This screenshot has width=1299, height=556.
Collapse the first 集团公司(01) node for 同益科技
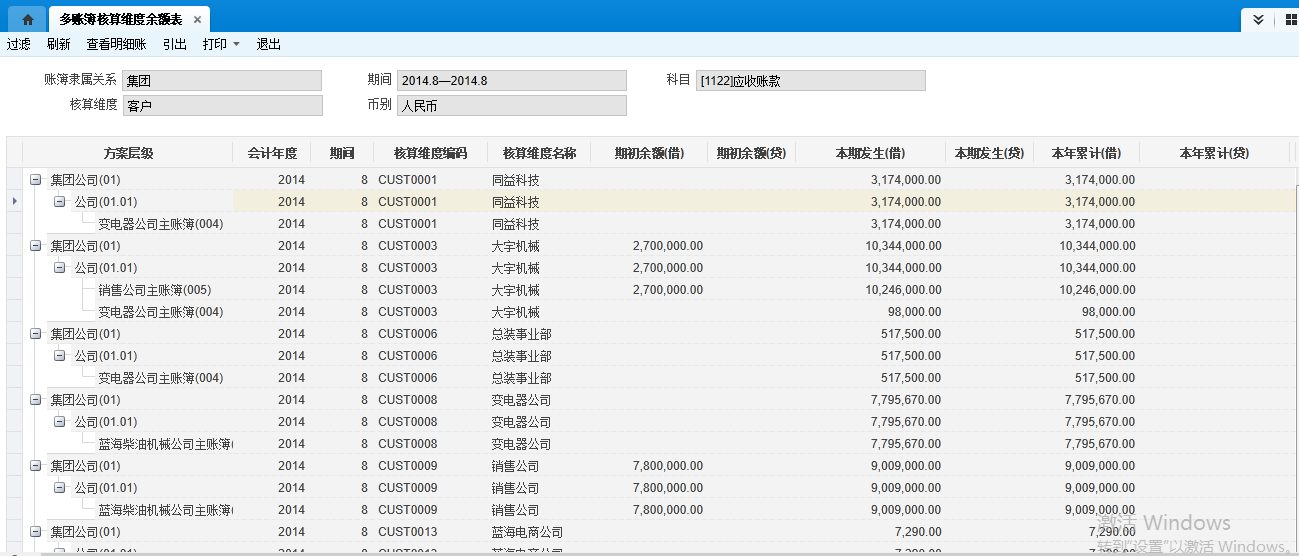click(x=36, y=180)
